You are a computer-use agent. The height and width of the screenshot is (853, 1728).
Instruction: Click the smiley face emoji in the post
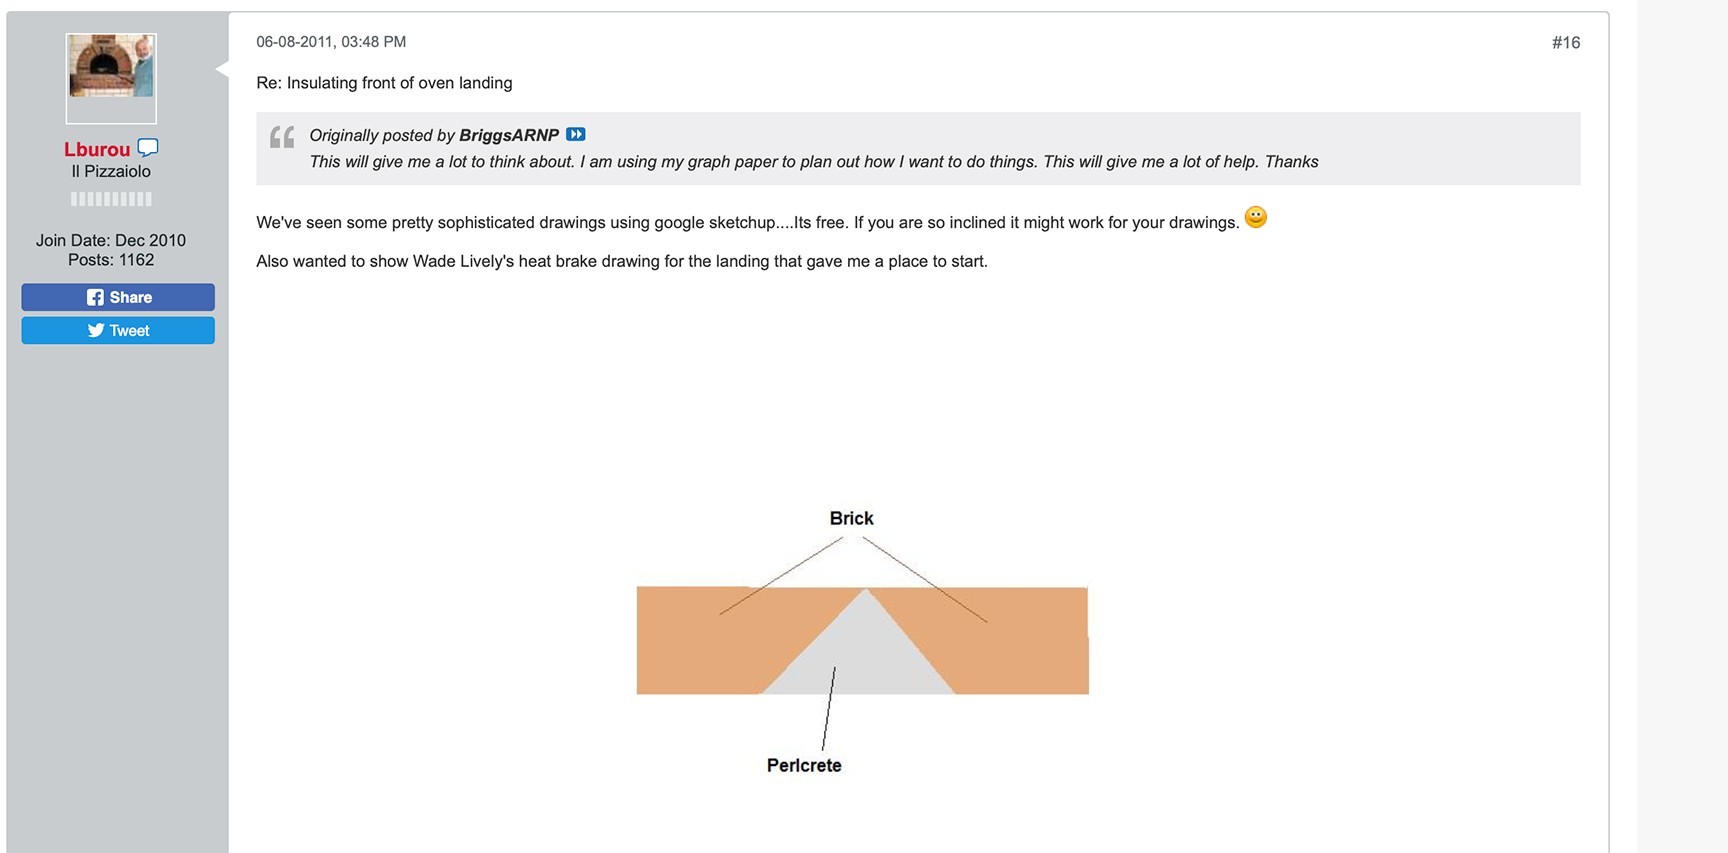point(1256,217)
